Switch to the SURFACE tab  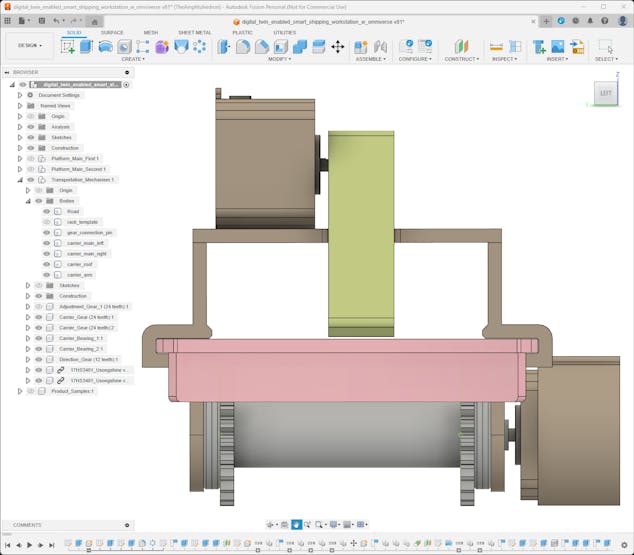[112, 32]
